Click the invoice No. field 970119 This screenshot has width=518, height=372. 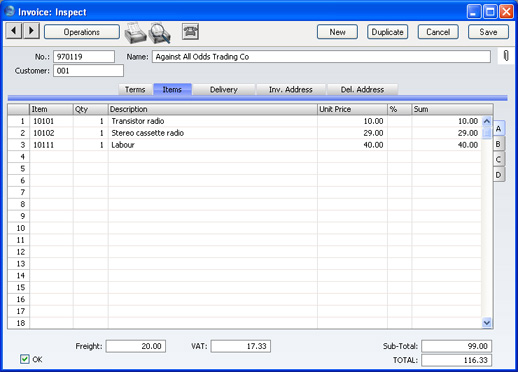point(84,57)
